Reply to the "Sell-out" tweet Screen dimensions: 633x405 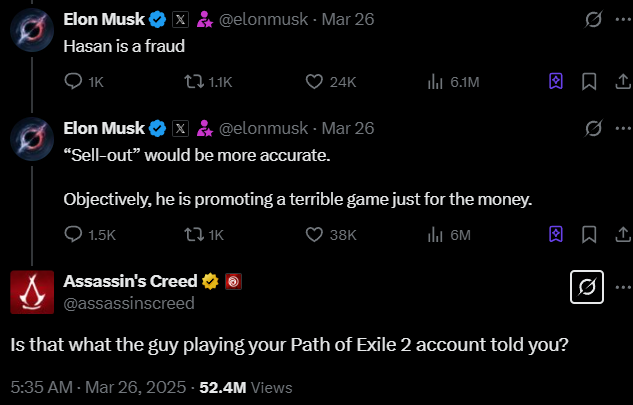[x=73, y=235]
